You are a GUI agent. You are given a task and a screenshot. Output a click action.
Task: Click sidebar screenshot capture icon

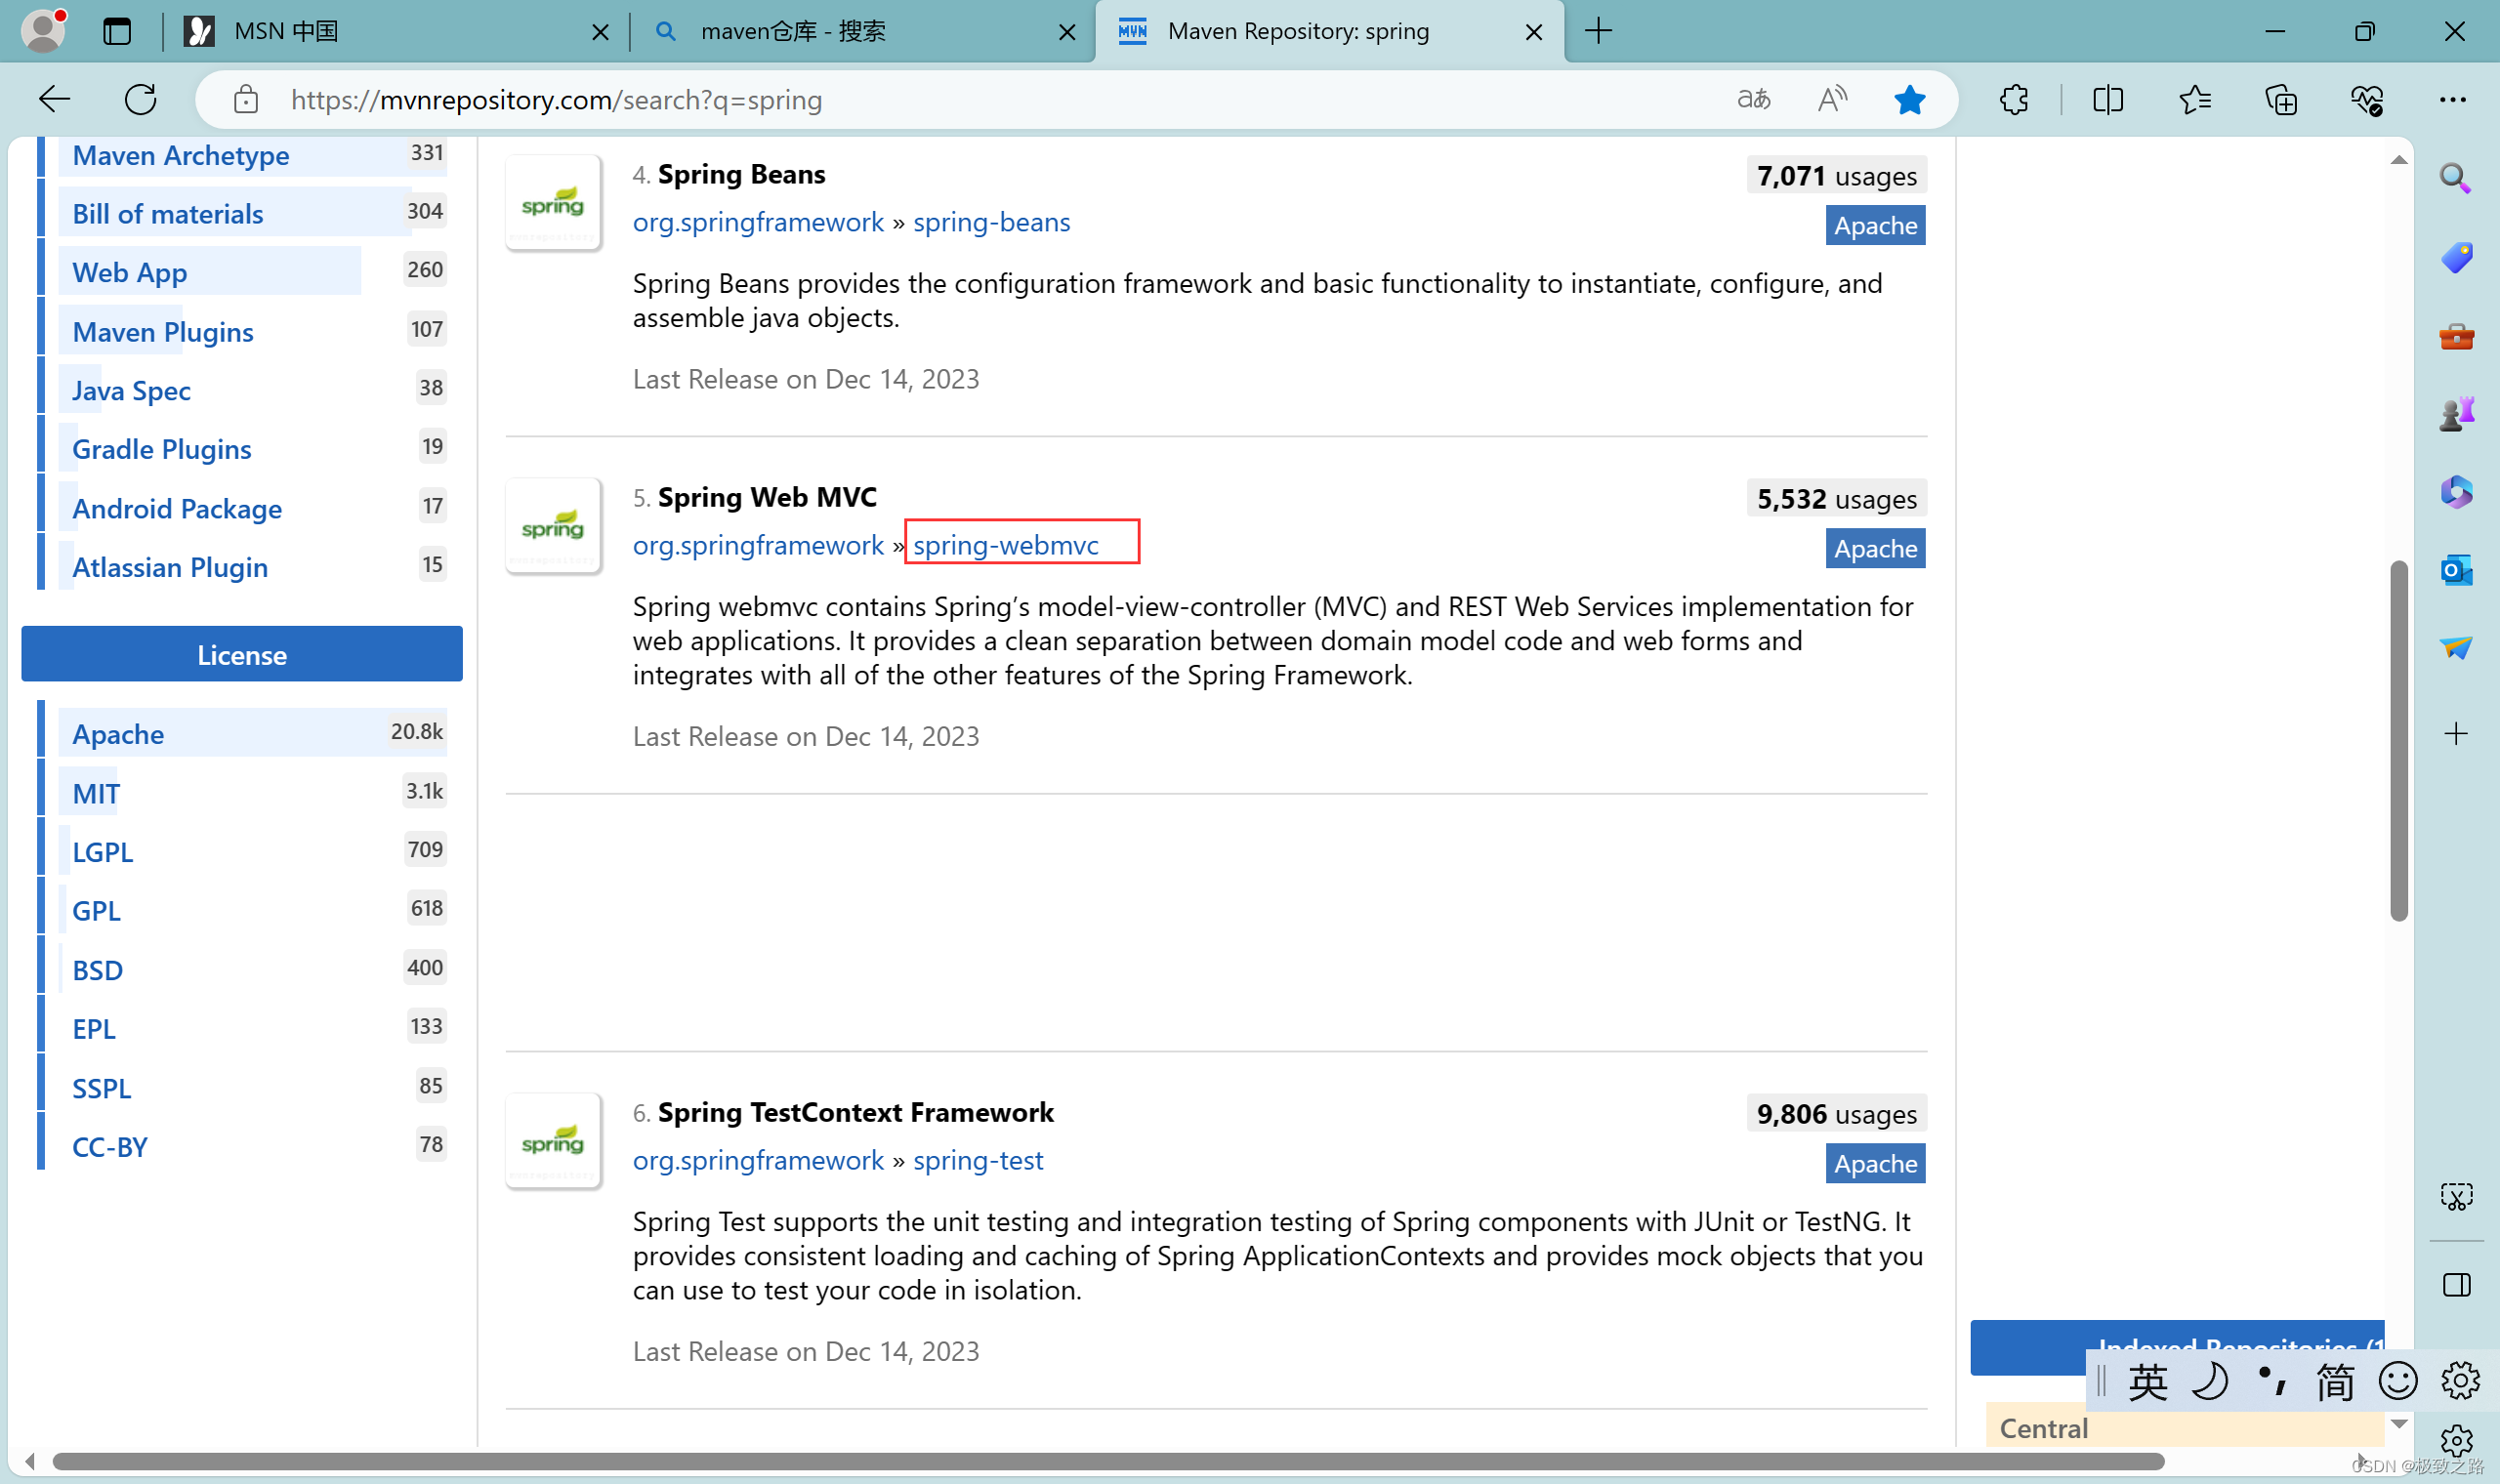(2456, 1196)
